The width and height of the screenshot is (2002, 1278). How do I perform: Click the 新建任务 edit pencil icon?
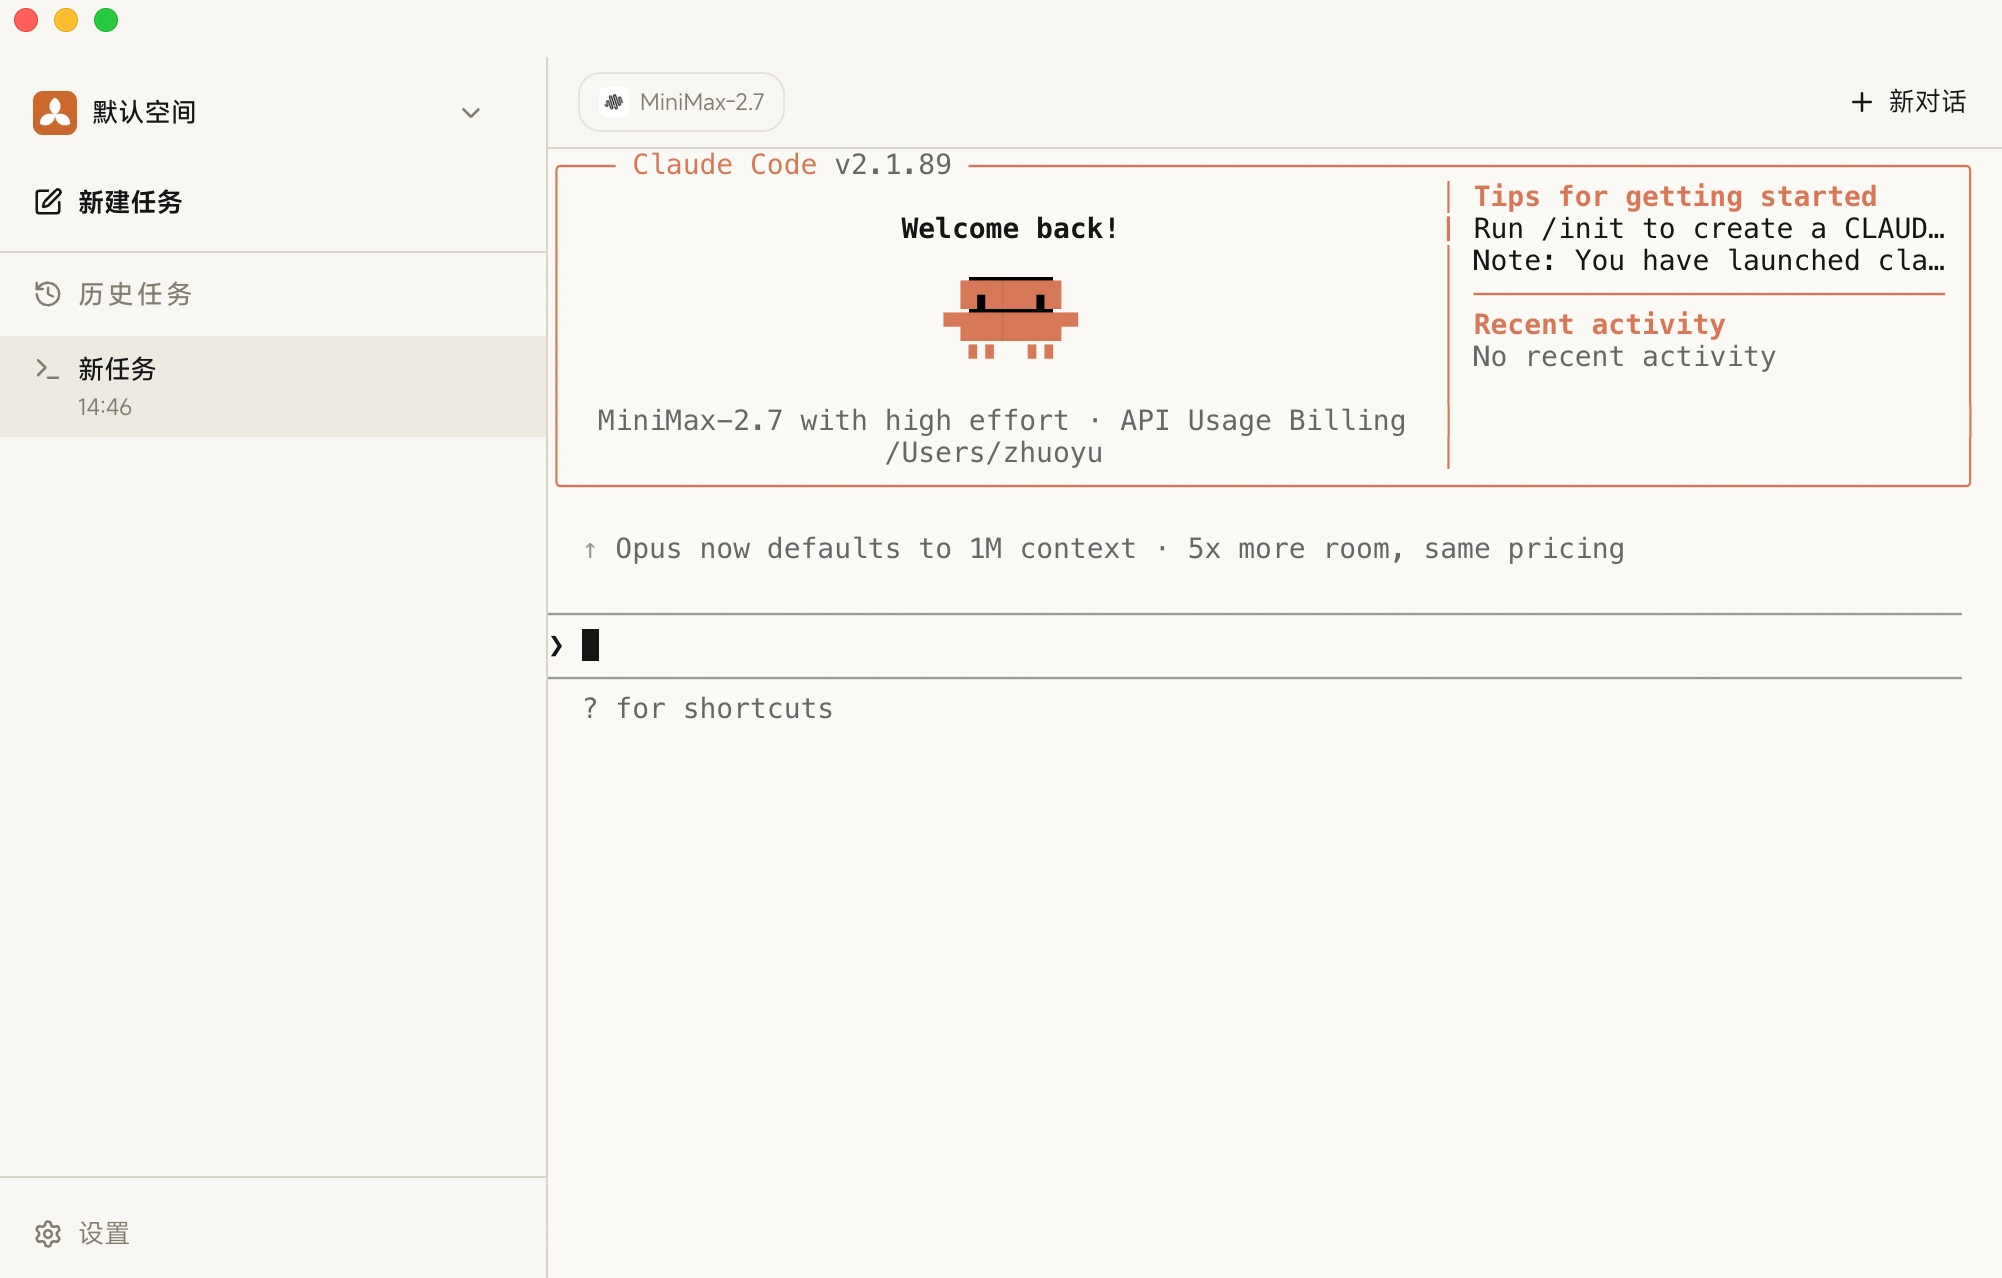48,202
